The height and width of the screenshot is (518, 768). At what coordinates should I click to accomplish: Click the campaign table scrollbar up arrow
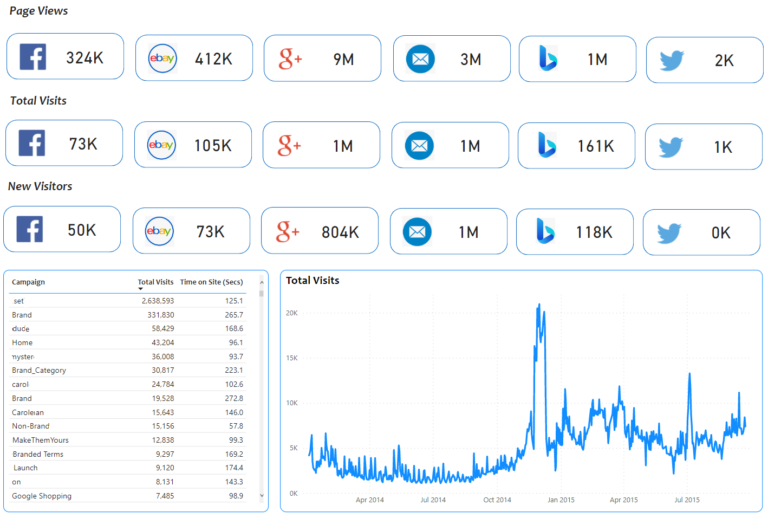tap(262, 283)
